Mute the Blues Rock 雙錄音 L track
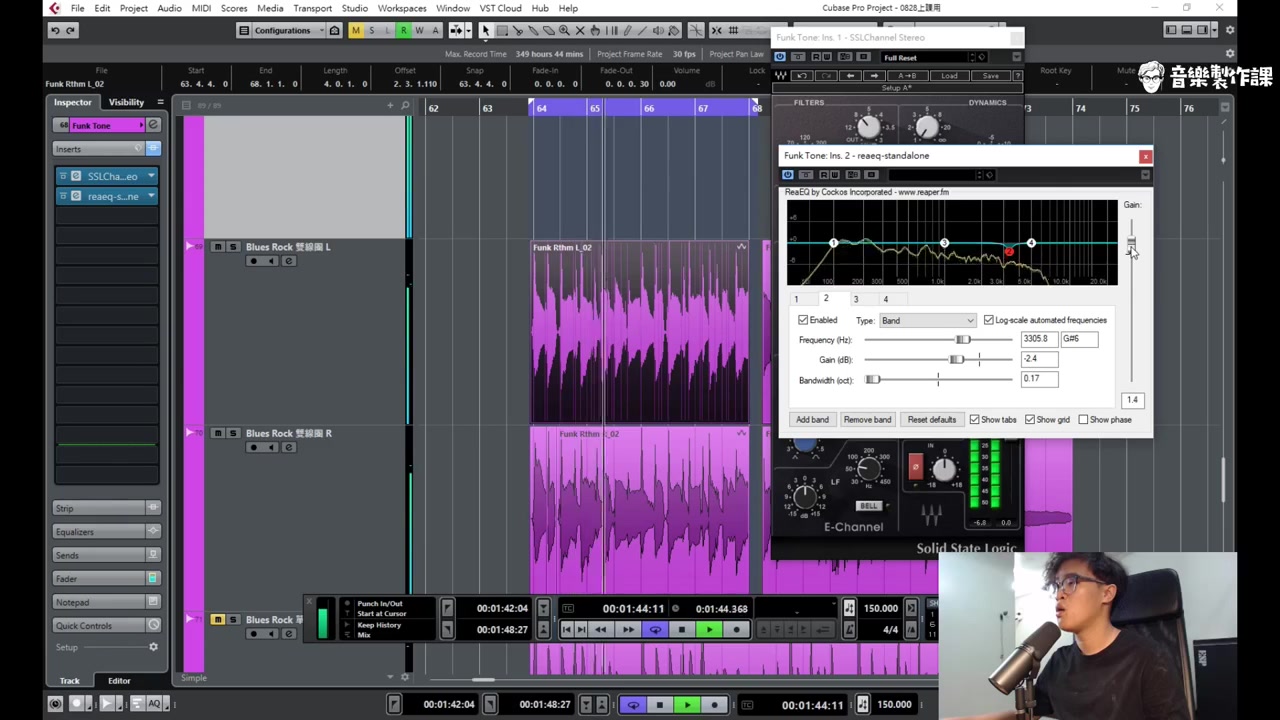The width and height of the screenshot is (1280, 720). [217, 247]
